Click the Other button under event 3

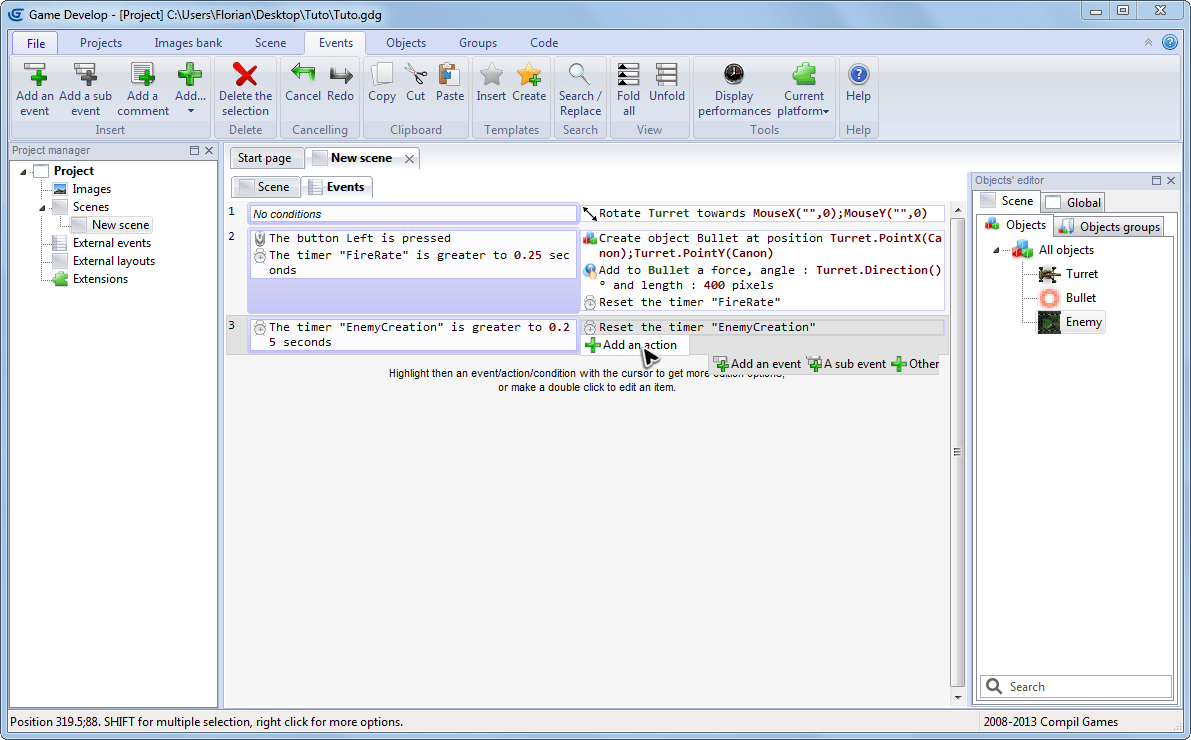click(x=915, y=364)
